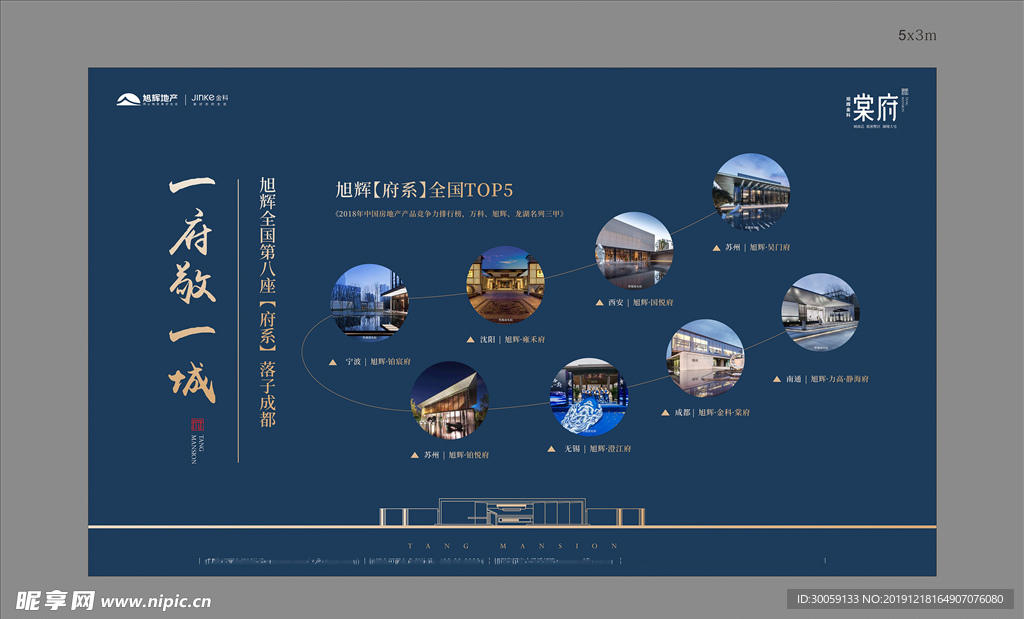Click the text 无锡｜旭辉·澄江府

(598, 449)
